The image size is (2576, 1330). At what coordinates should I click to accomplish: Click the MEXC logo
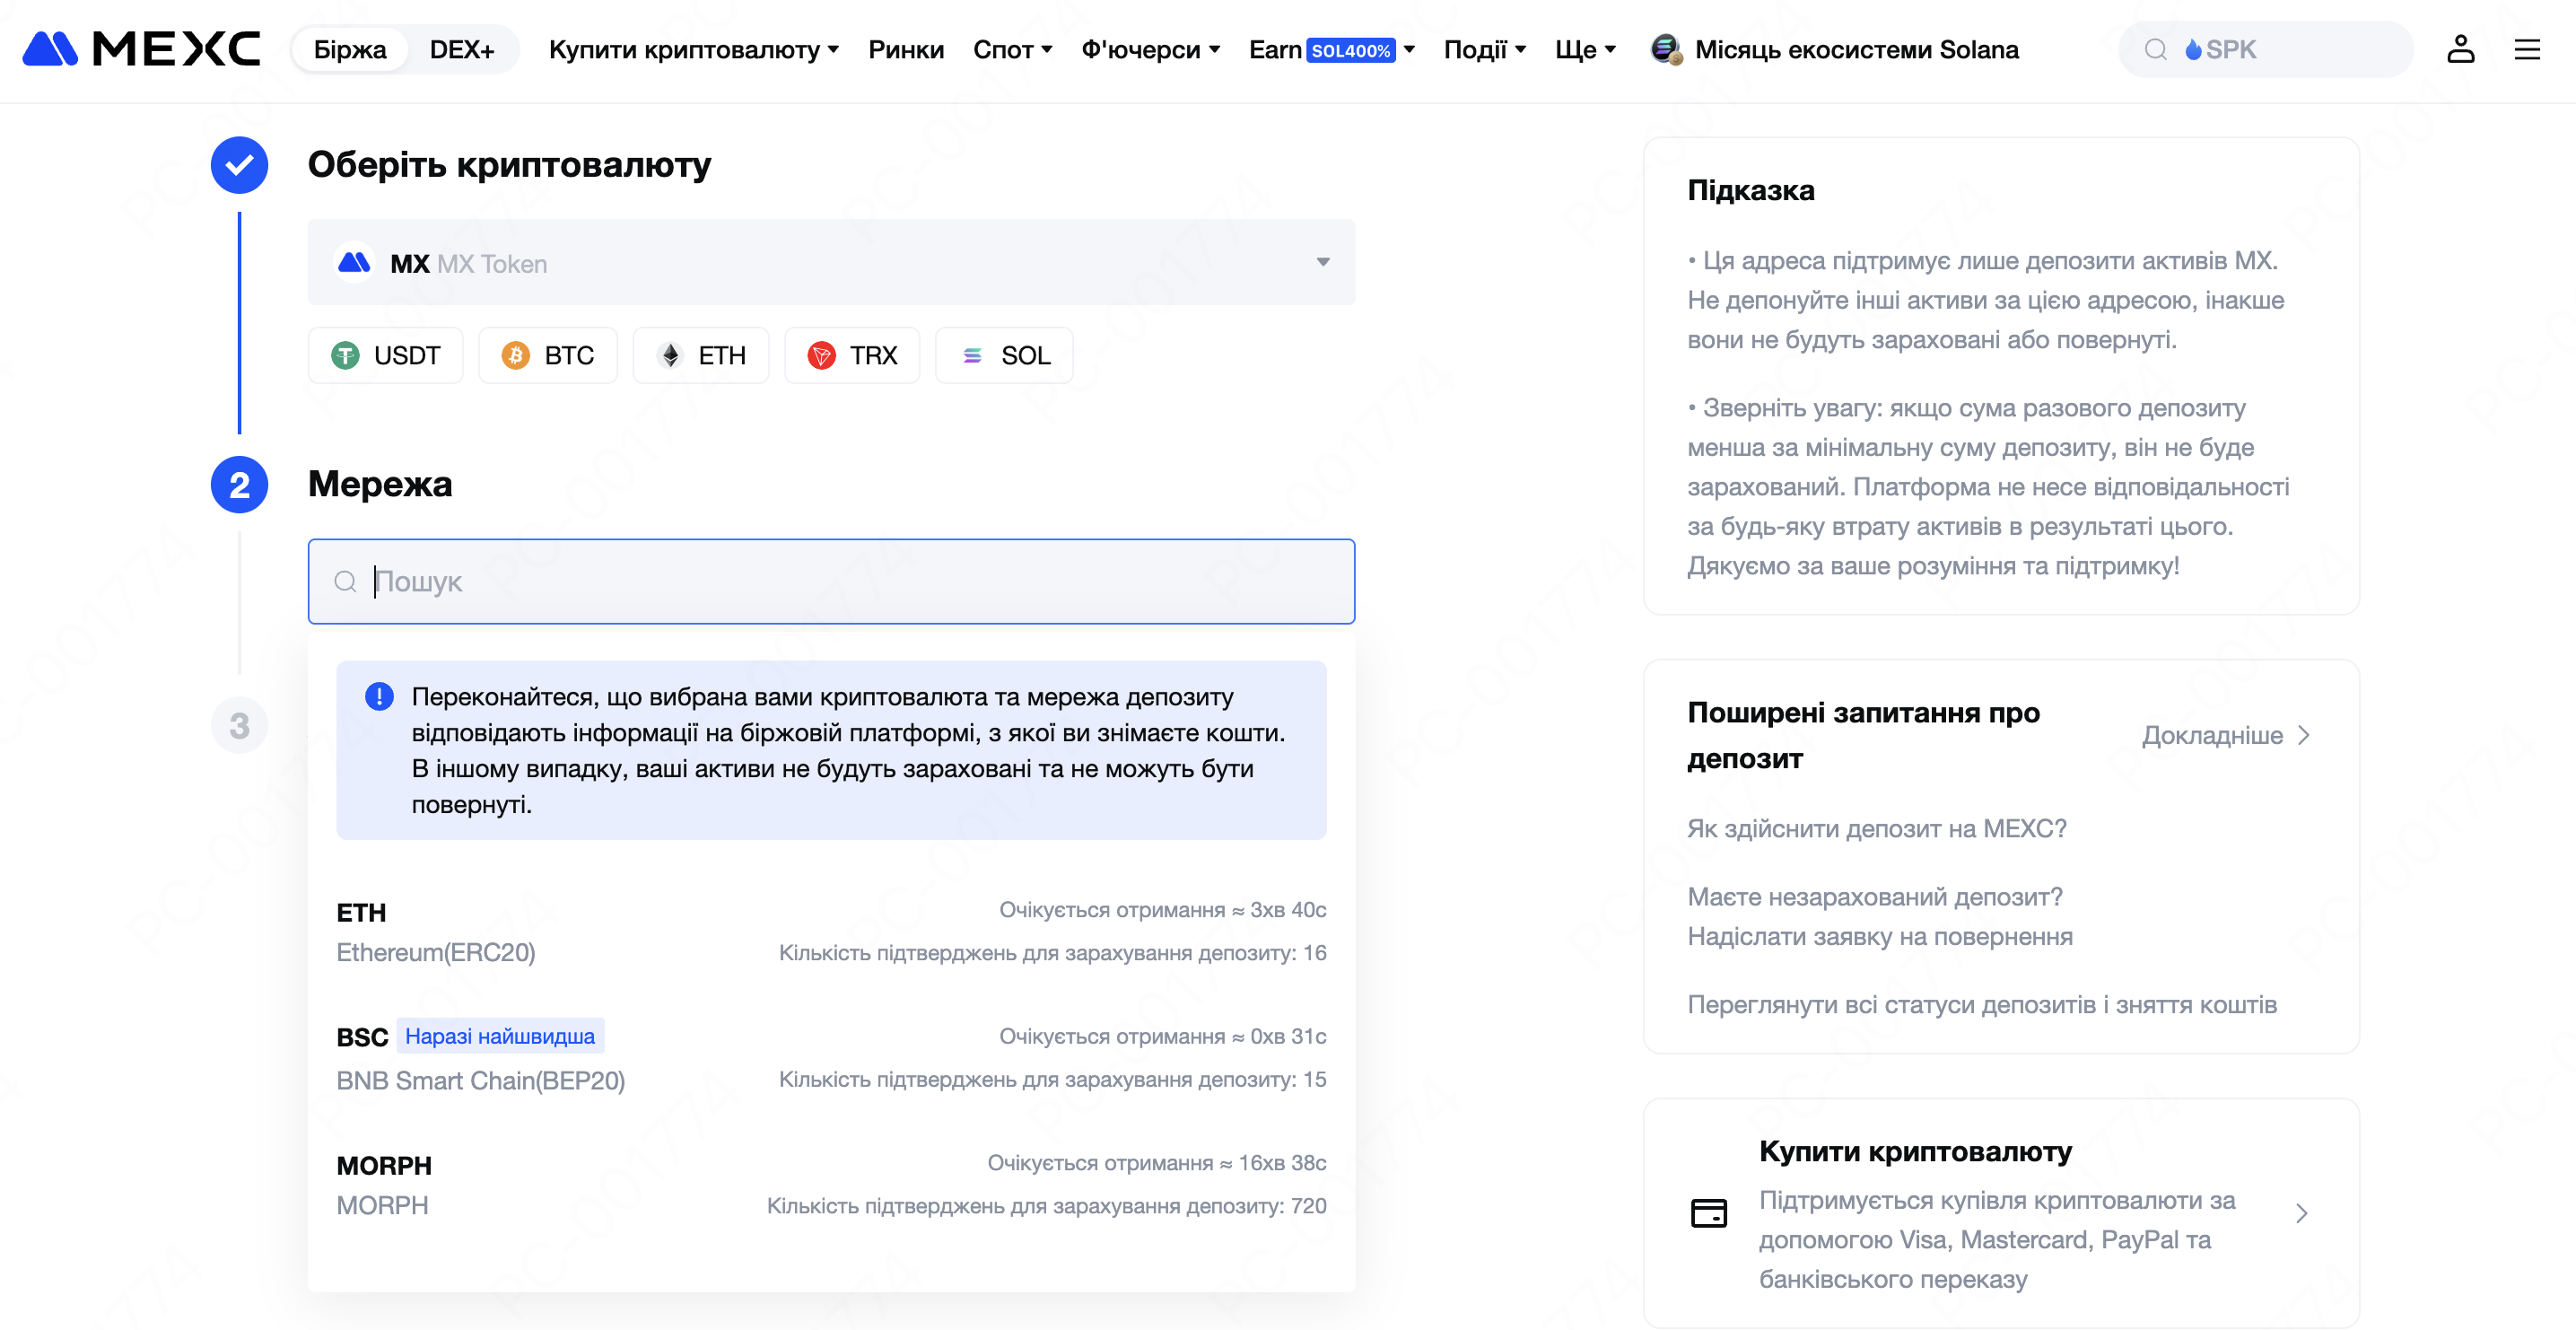(141, 49)
